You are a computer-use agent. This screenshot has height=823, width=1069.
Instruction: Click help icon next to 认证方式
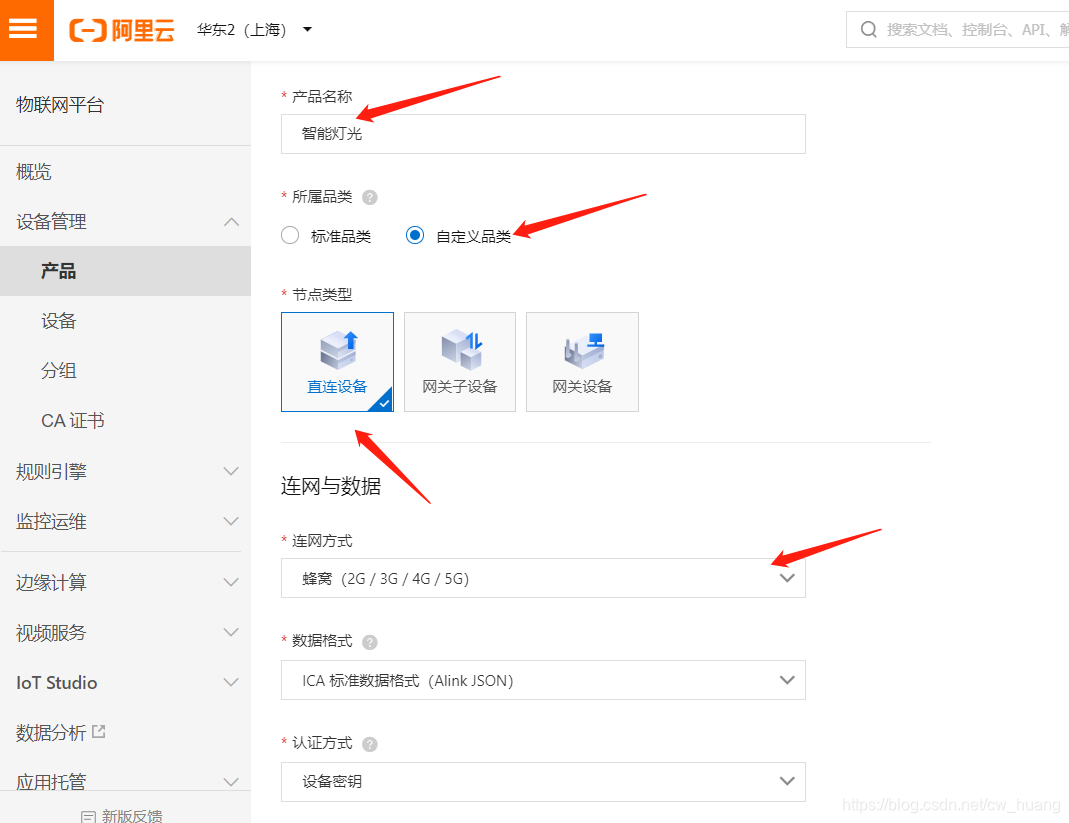(370, 744)
